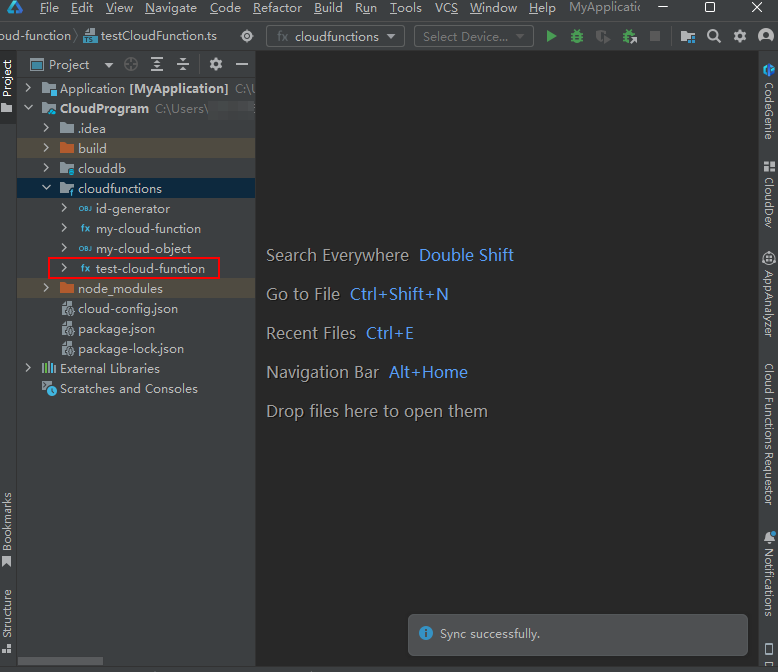Click Collapse All icon in Project panel
Viewport: 778px width, 672px height.
click(183, 64)
